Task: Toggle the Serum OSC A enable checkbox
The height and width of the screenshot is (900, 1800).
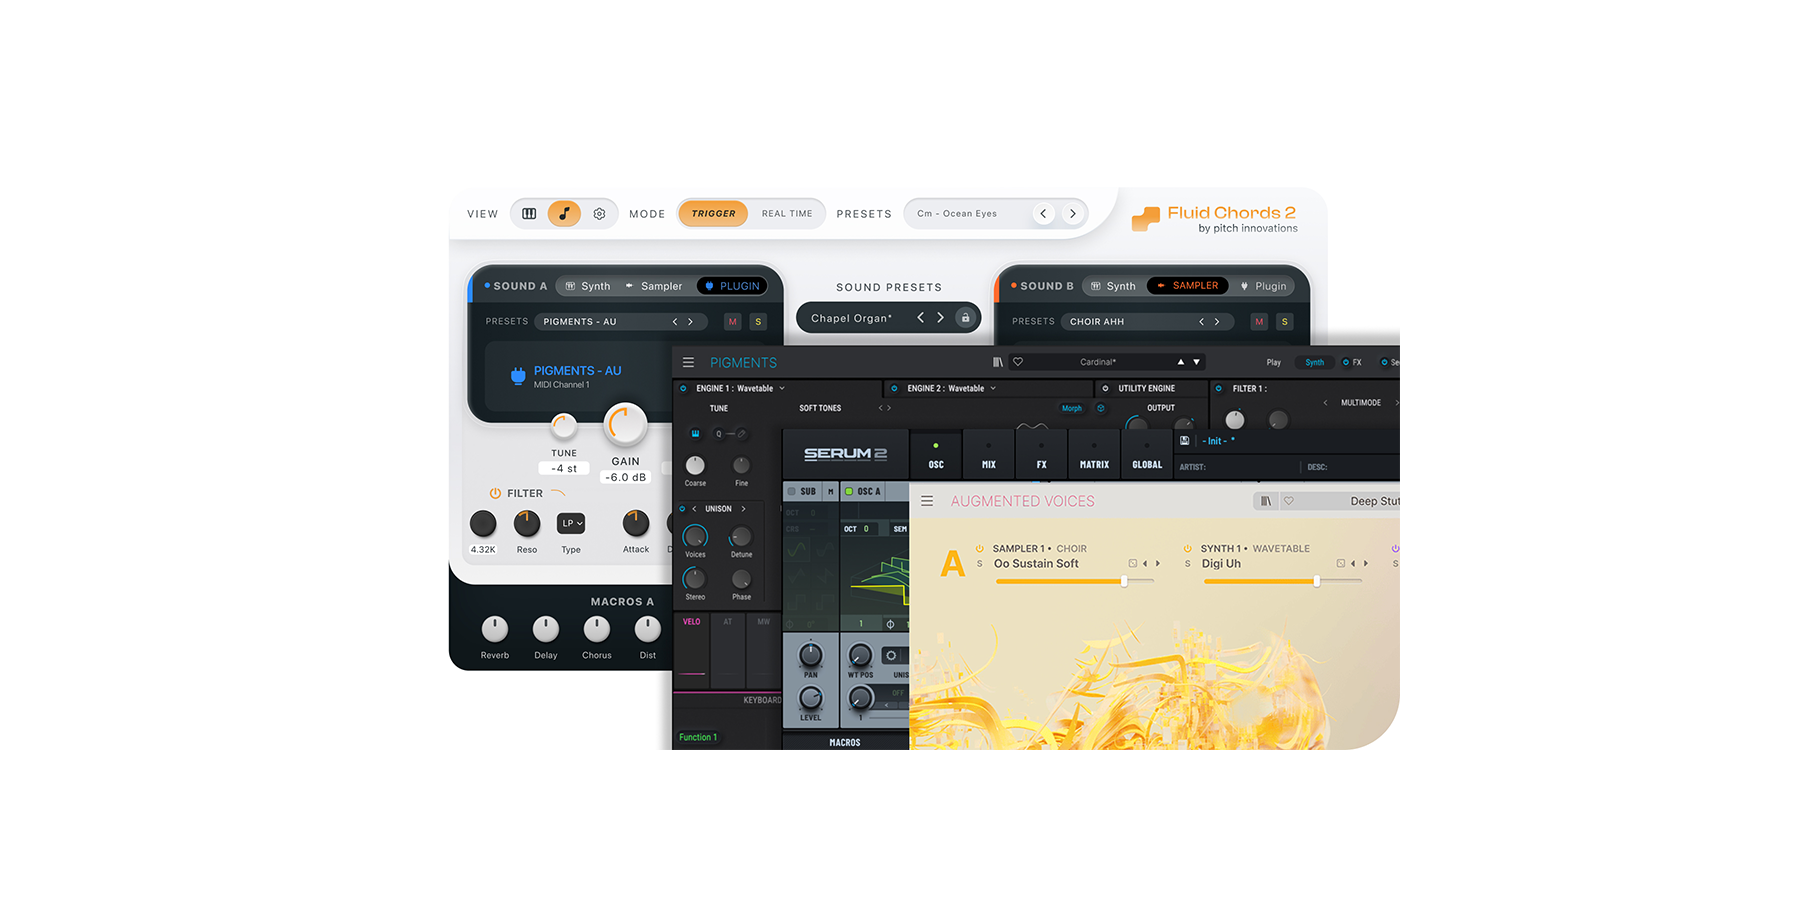Action: click(849, 492)
